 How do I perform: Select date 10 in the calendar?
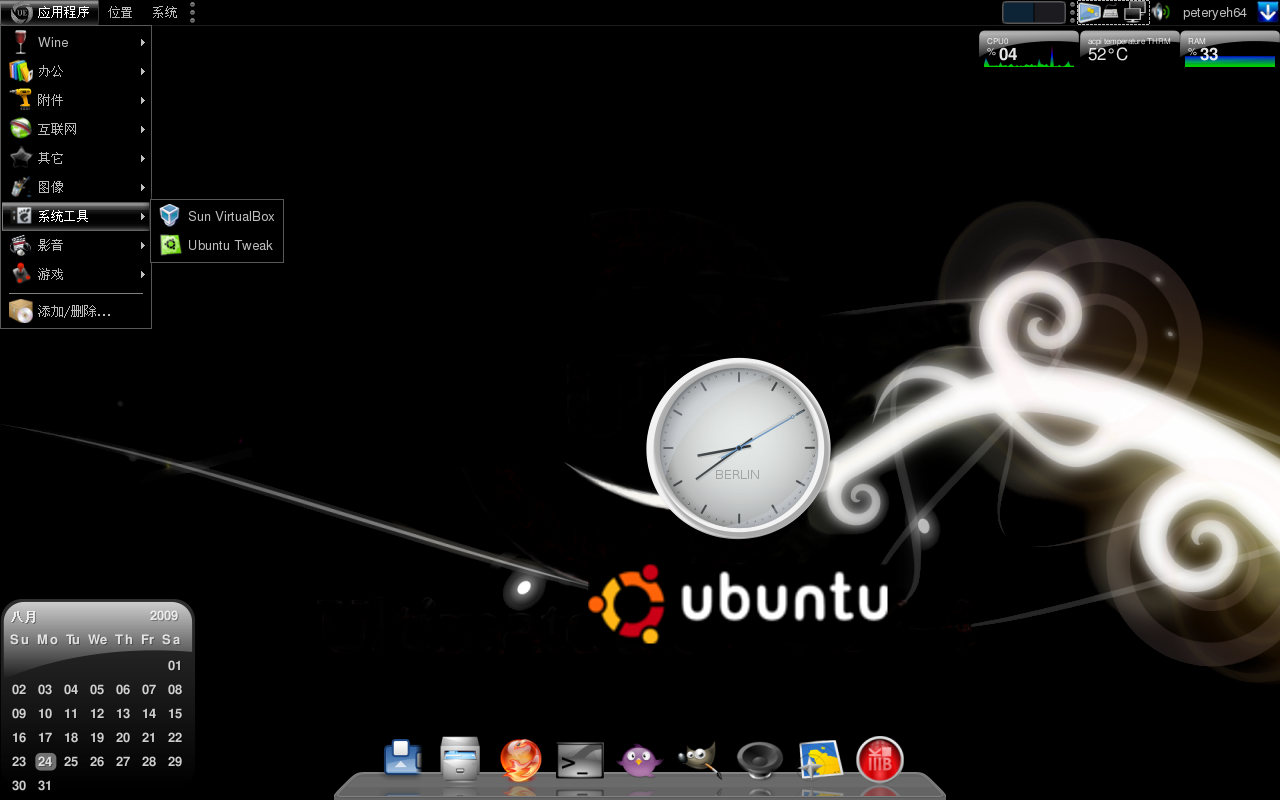pyautogui.click(x=45, y=713)
